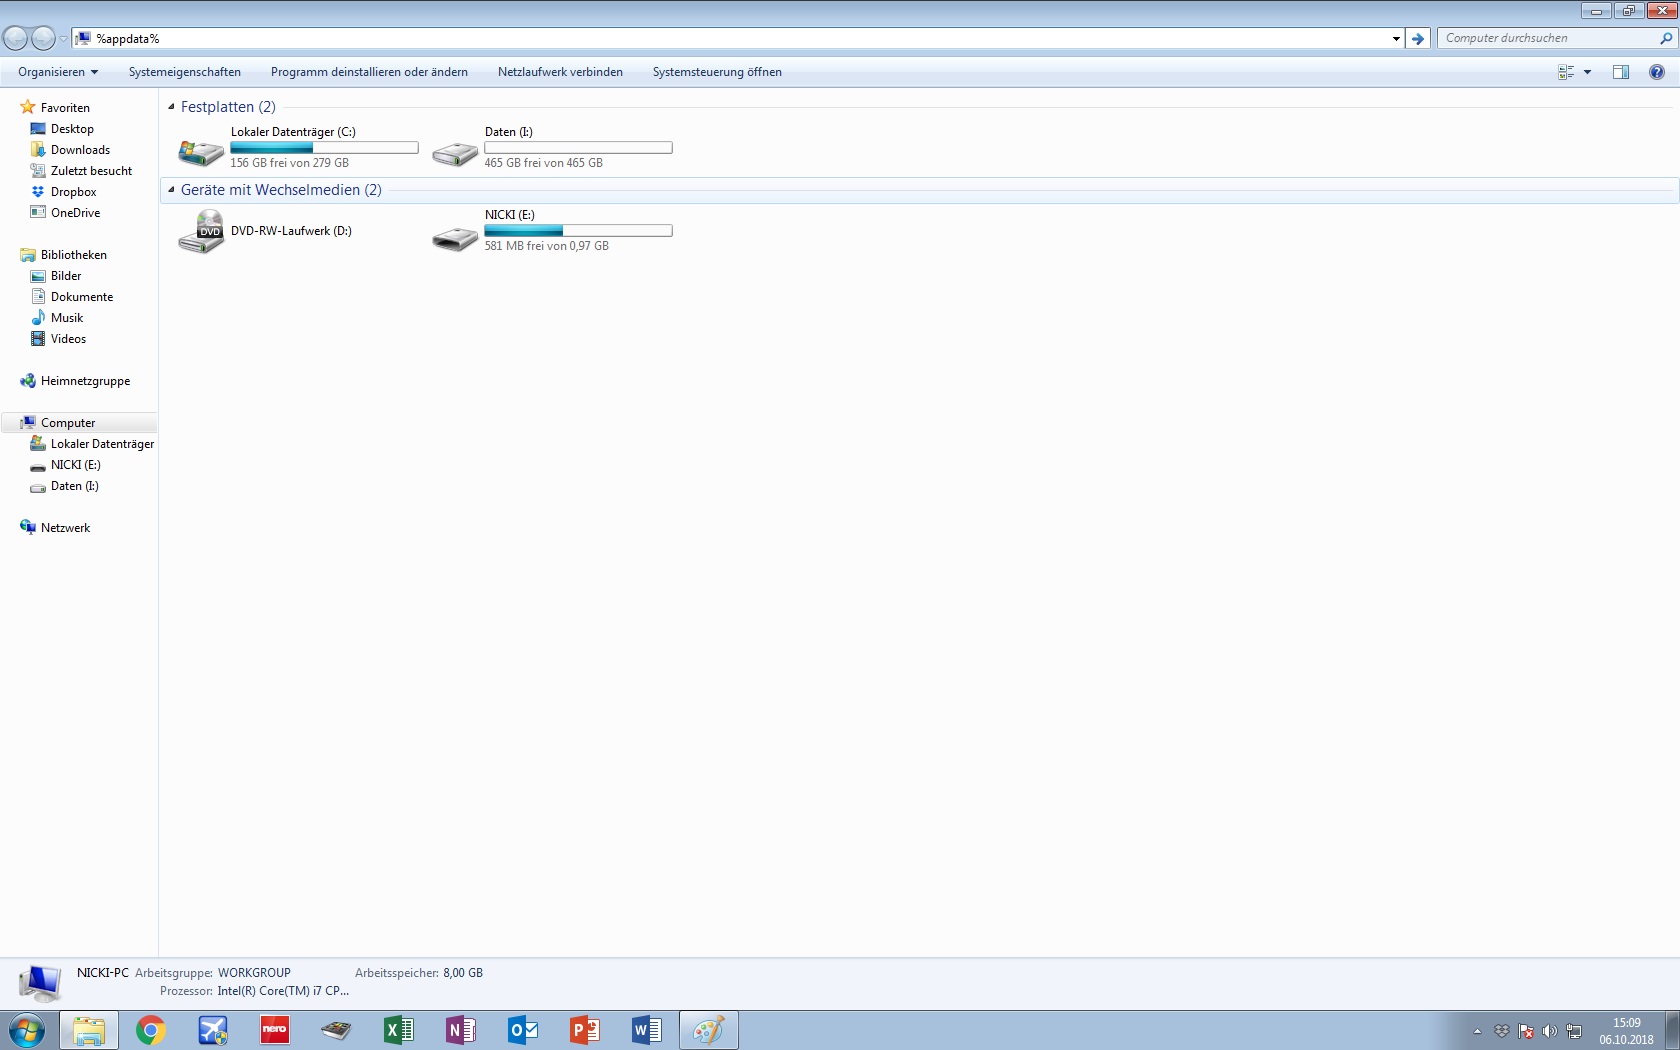The width and height of the screenshot is (1680, 1050).
Task: Collapse the Festplatten group
Action: click(171, 107)
